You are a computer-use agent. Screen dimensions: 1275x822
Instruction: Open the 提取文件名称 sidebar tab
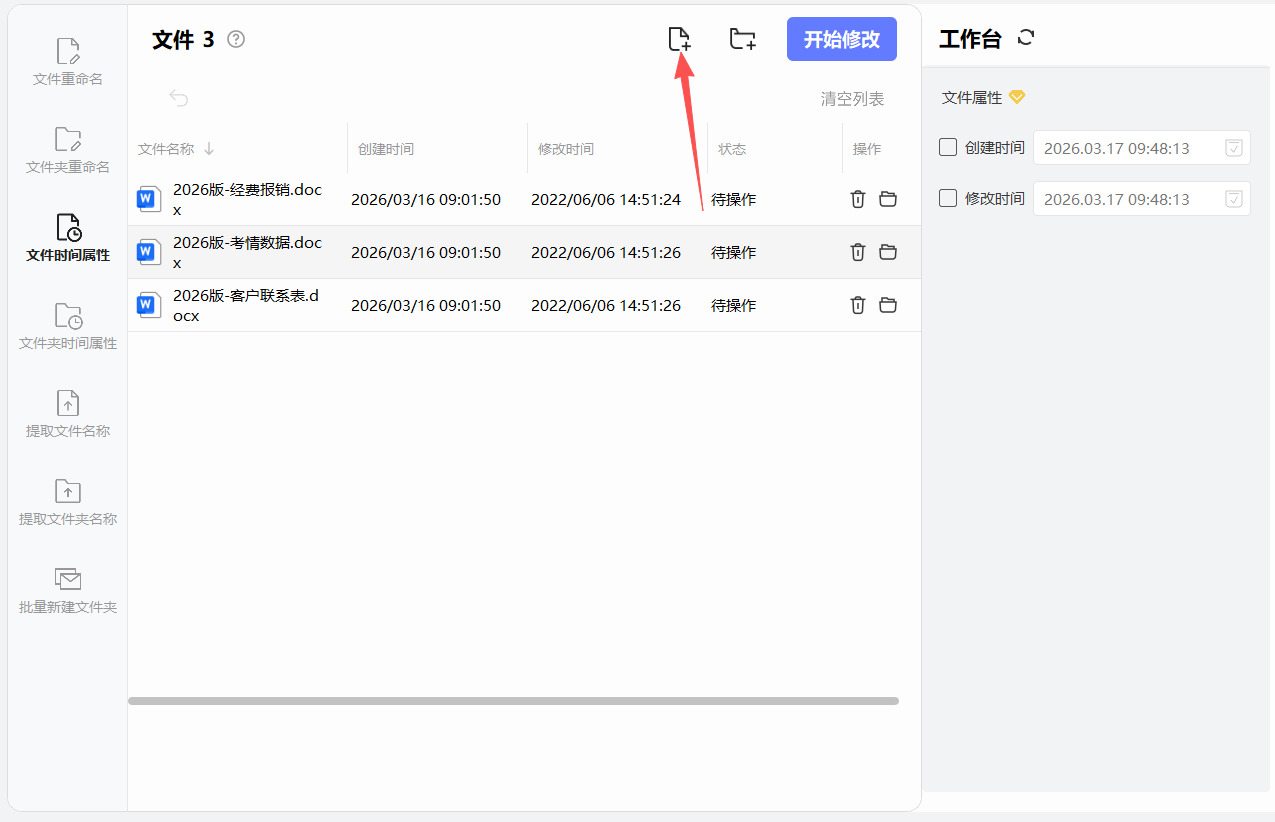[68, 414]
